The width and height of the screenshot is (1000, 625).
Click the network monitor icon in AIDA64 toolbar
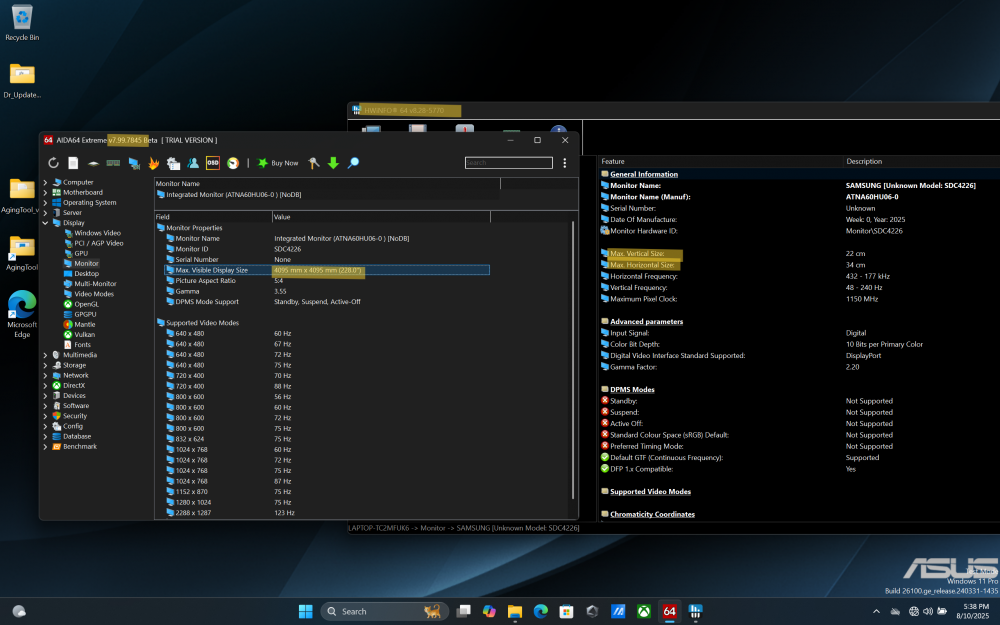tap(134, 163)
